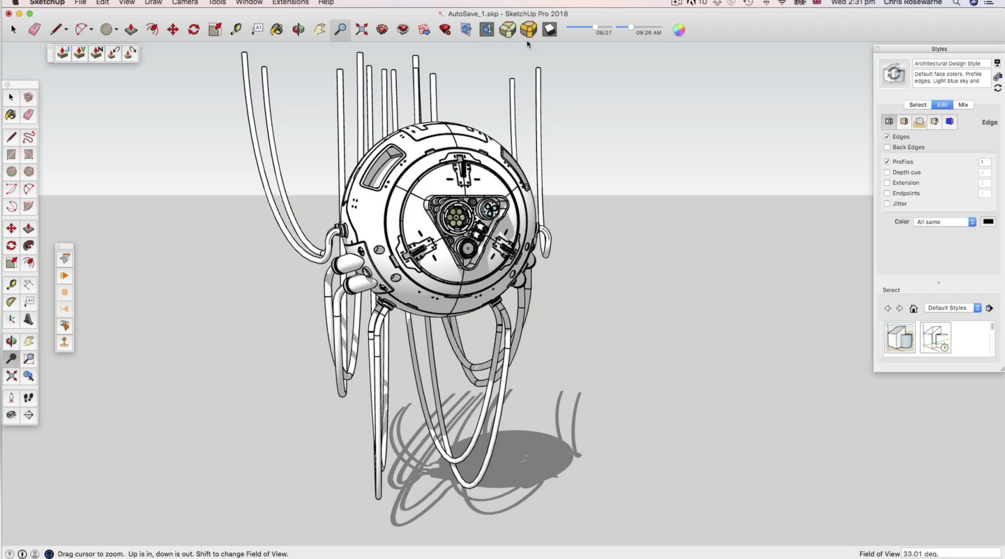This screenshot has width=1005, height=559.
Task: Click the shadow date slider
Action: point(590,27)
